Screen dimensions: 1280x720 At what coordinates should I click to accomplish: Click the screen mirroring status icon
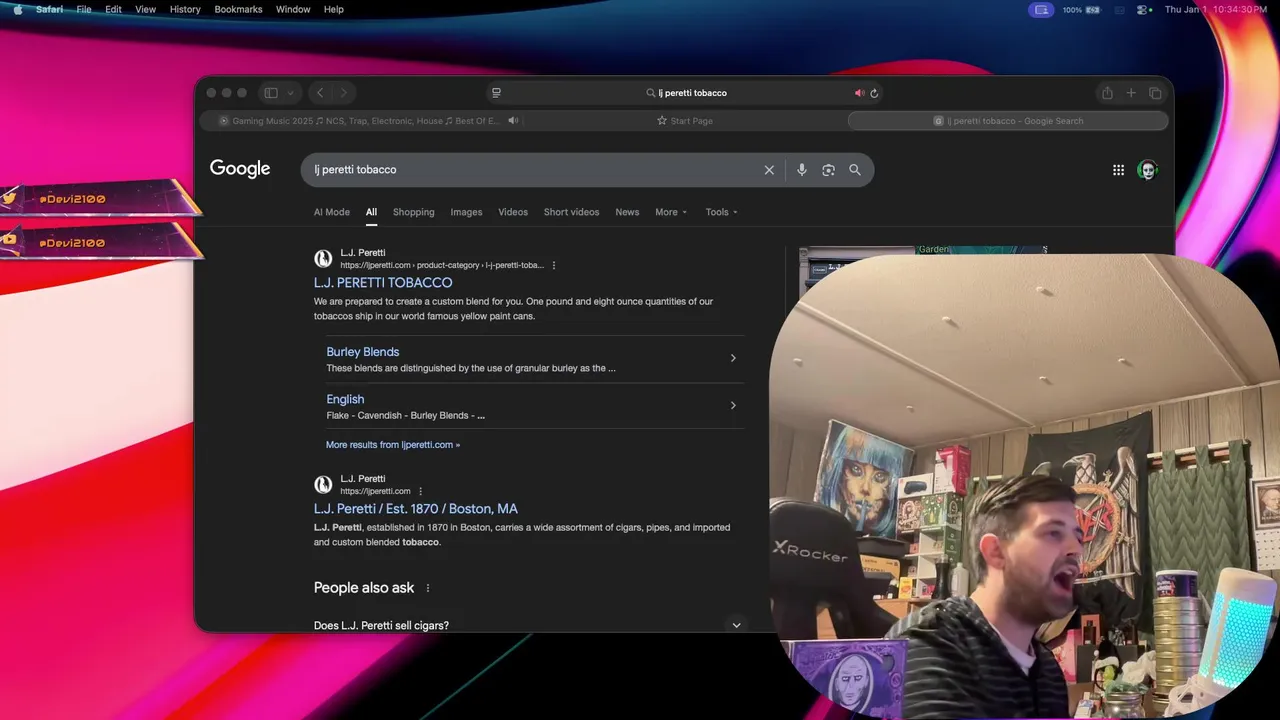1041,9
